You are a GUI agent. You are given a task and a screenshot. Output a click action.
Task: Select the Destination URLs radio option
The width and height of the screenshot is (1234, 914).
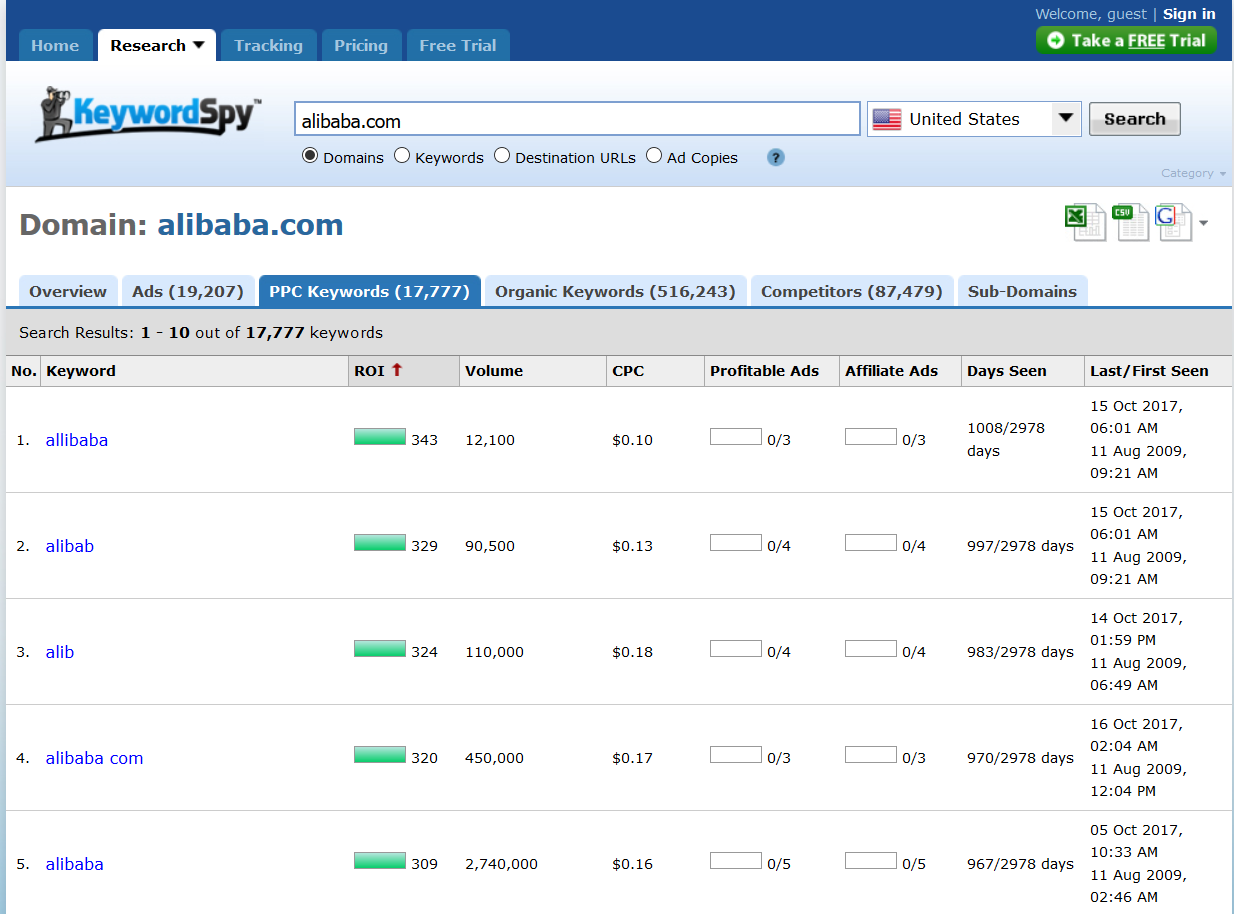[502, 156]
